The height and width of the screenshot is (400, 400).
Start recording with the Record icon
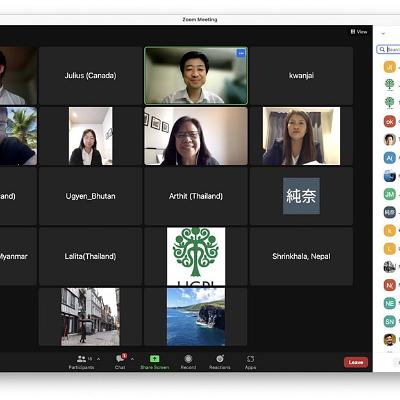click(x=188, y=359)
